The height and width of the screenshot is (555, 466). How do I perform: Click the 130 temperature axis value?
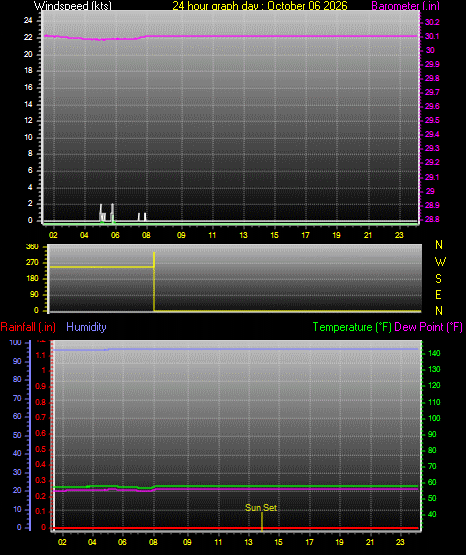pos(434,370)
